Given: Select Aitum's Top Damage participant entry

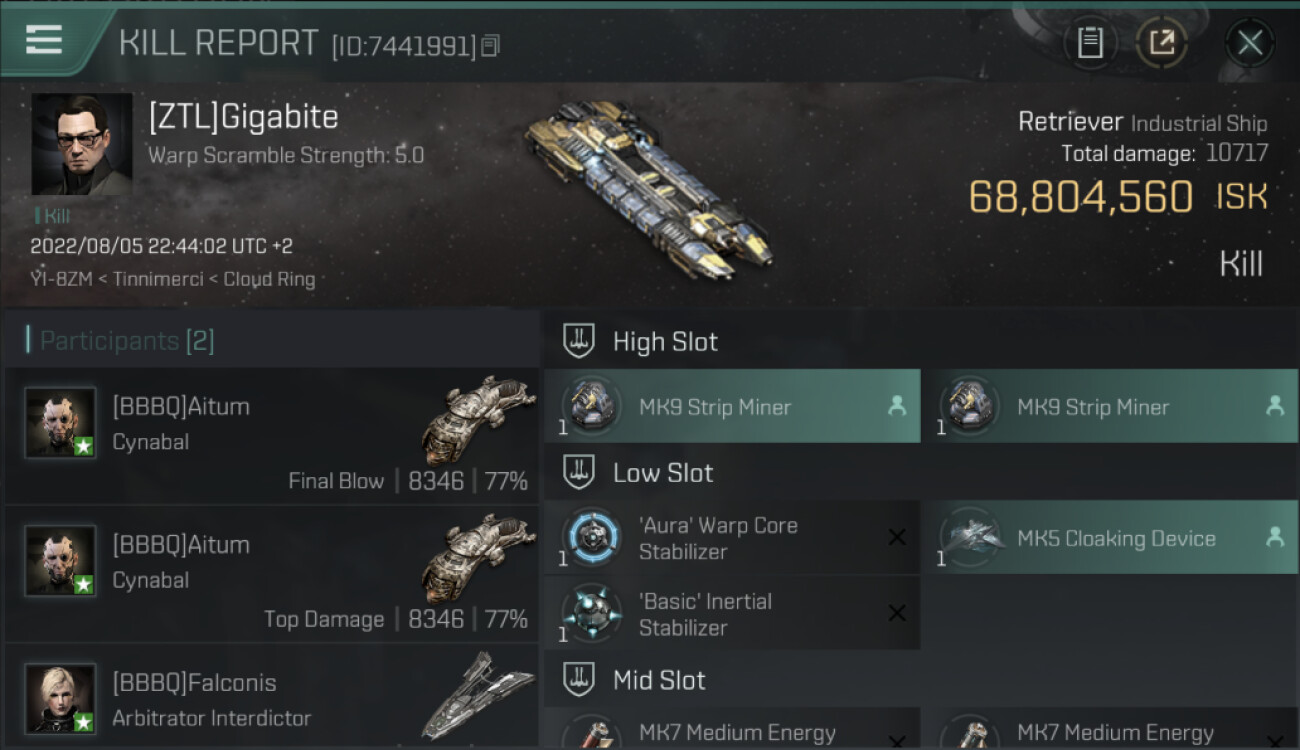Looking at the screenshot, I should pos(272,573).
